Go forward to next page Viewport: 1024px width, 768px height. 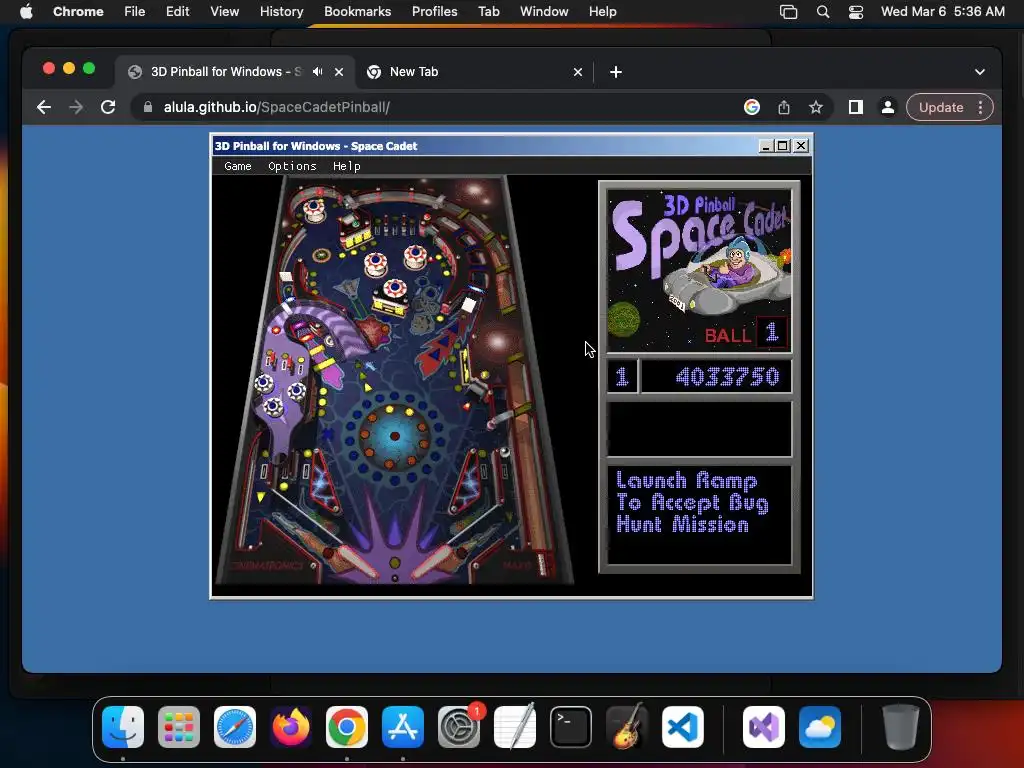(76, 107)
